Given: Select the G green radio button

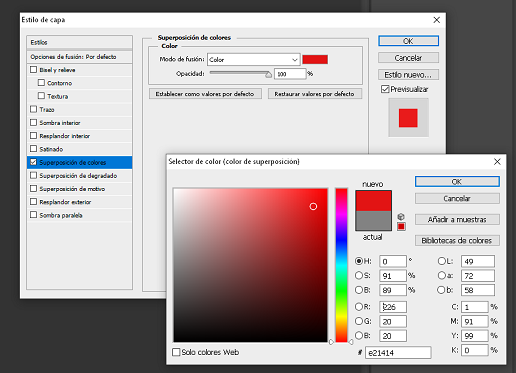Looking at the screenshot, I should 359,321.
